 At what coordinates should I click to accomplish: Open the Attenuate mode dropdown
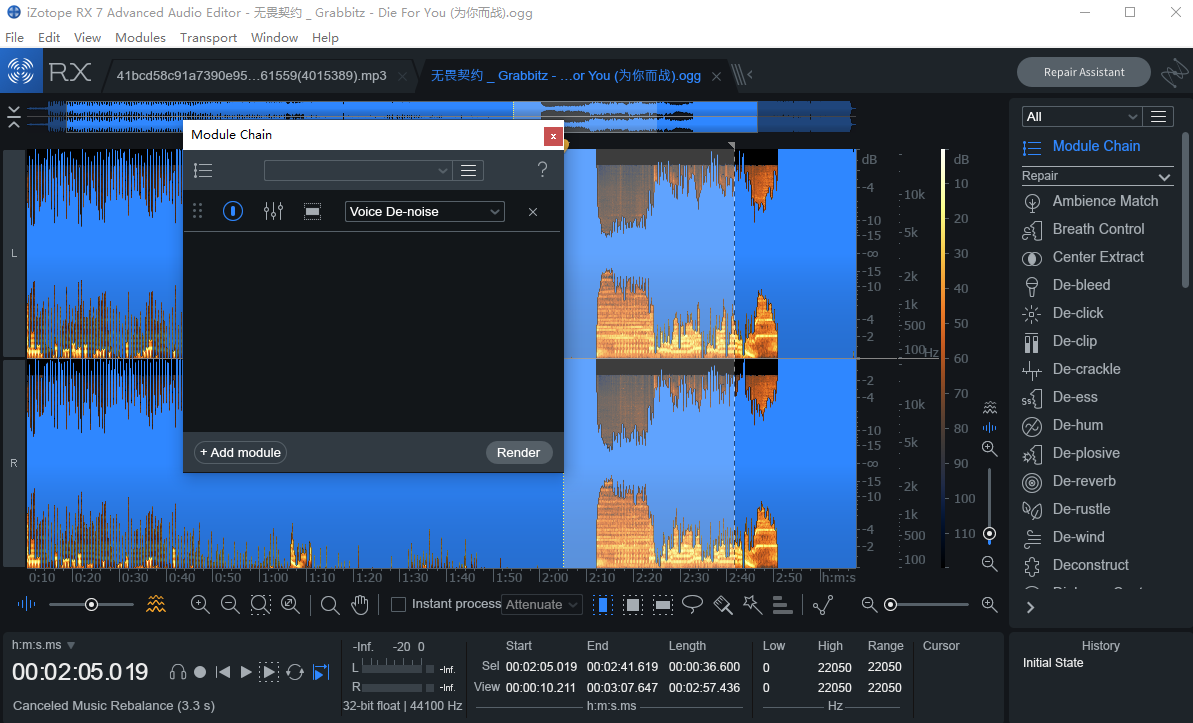(542, 604)
